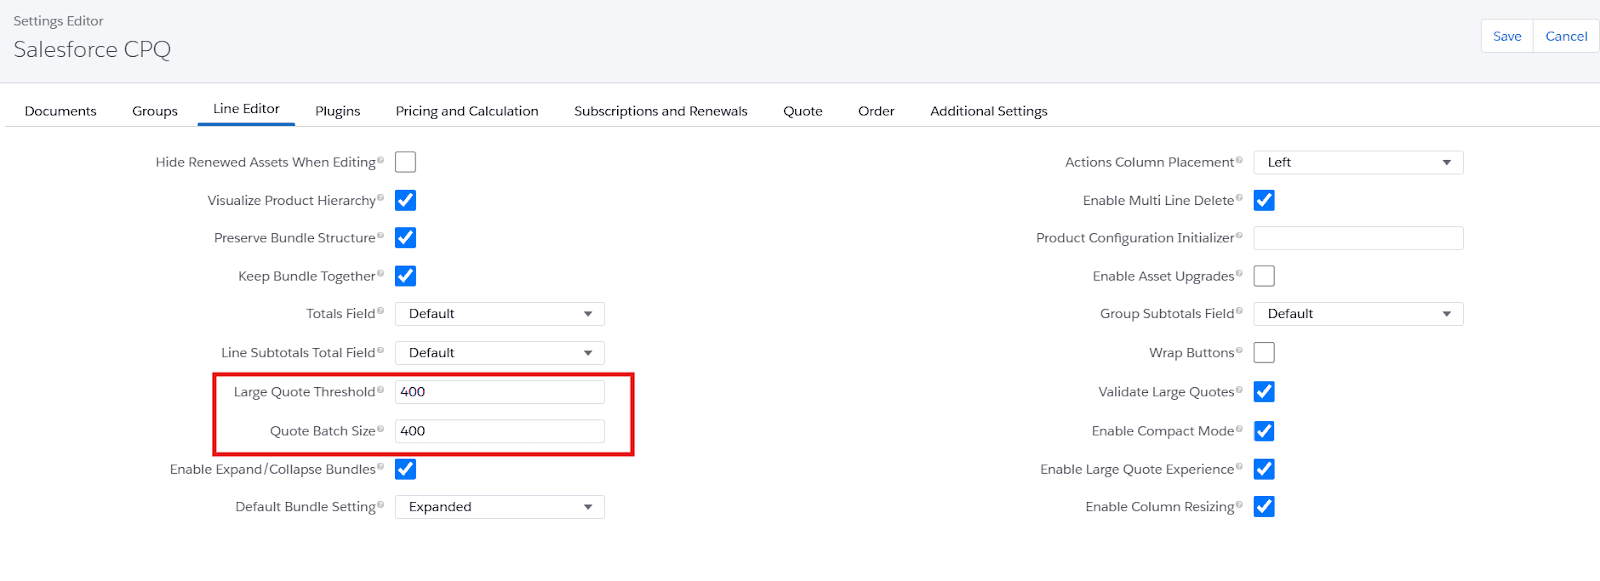1600x581 pixels.
Task: Toggle Validate Large Quotes checkbox
Action: [1264, 392]
